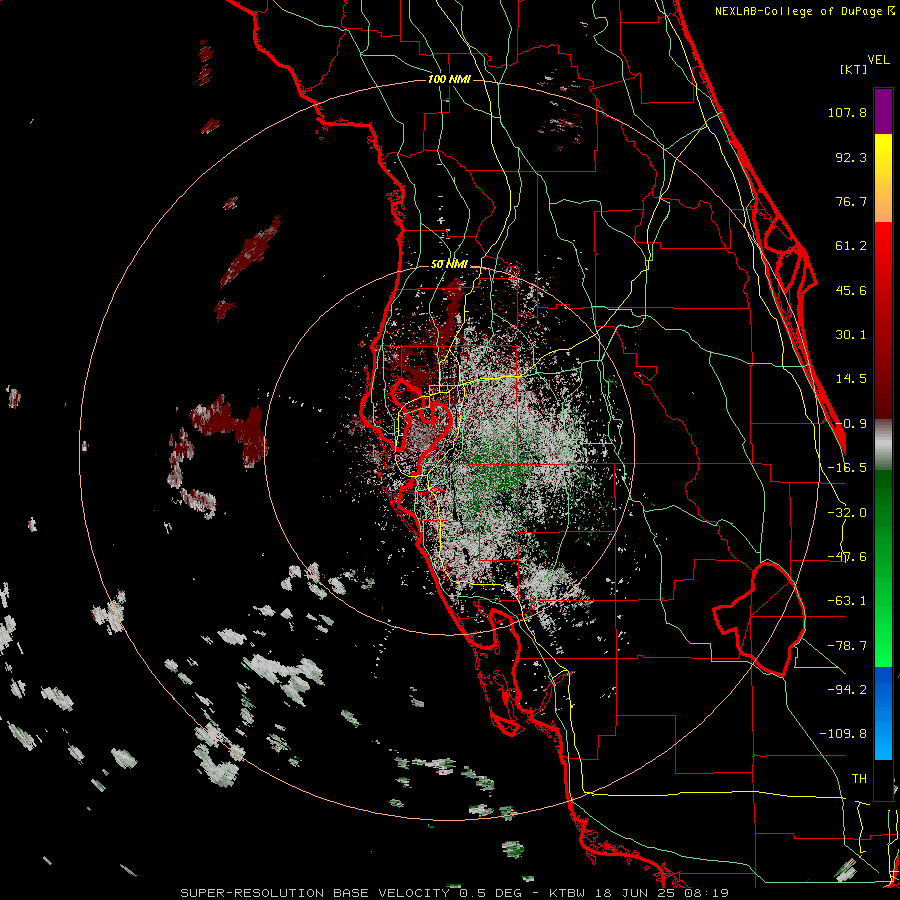Select the -16.5 value on the velocity scale
The width and height of the screenshot is (900, 900).
(847, 468)
